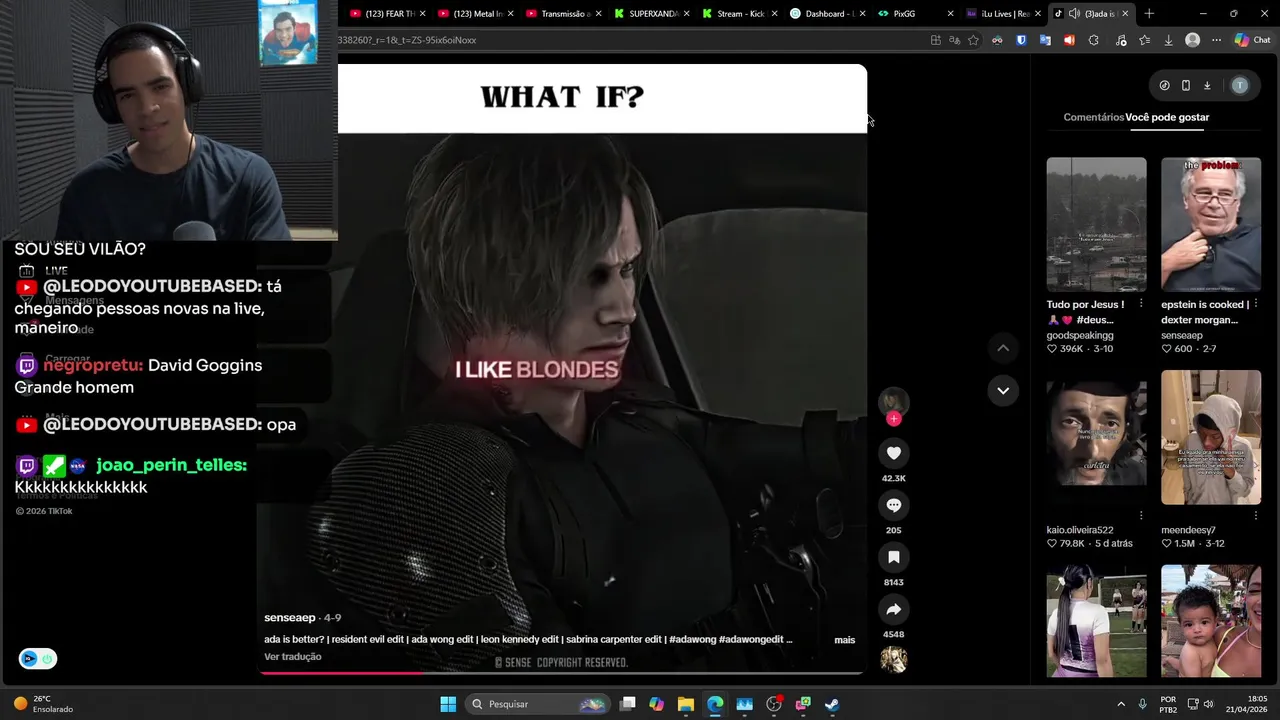The image size is (1280, 720).
Task: Open the red speaker extension icon
Action: coord(1069,40)
